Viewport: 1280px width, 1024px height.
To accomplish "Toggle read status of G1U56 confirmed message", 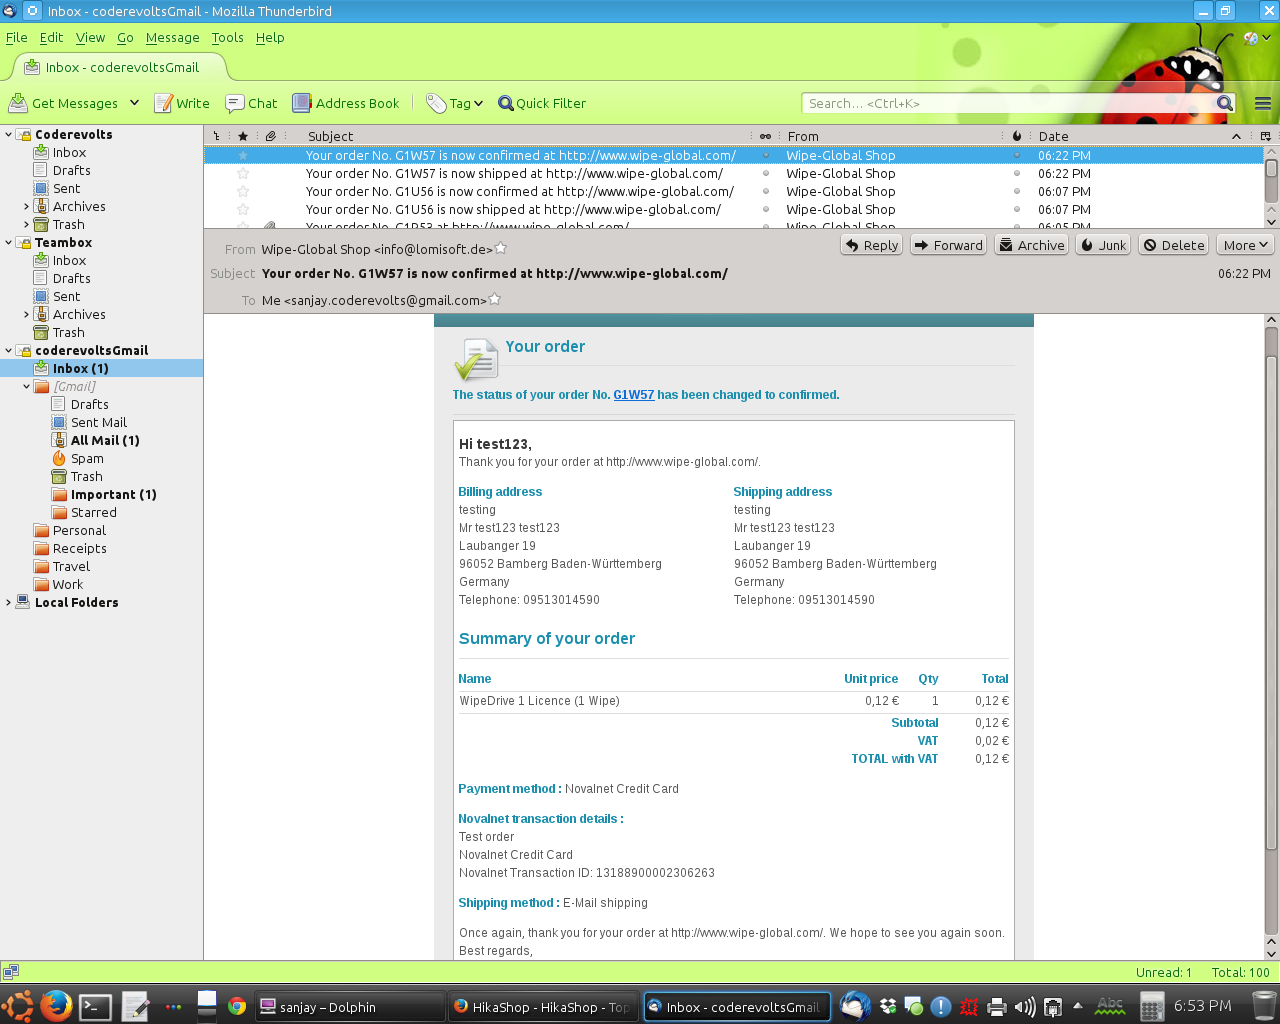I will click(x=766, y=192).
